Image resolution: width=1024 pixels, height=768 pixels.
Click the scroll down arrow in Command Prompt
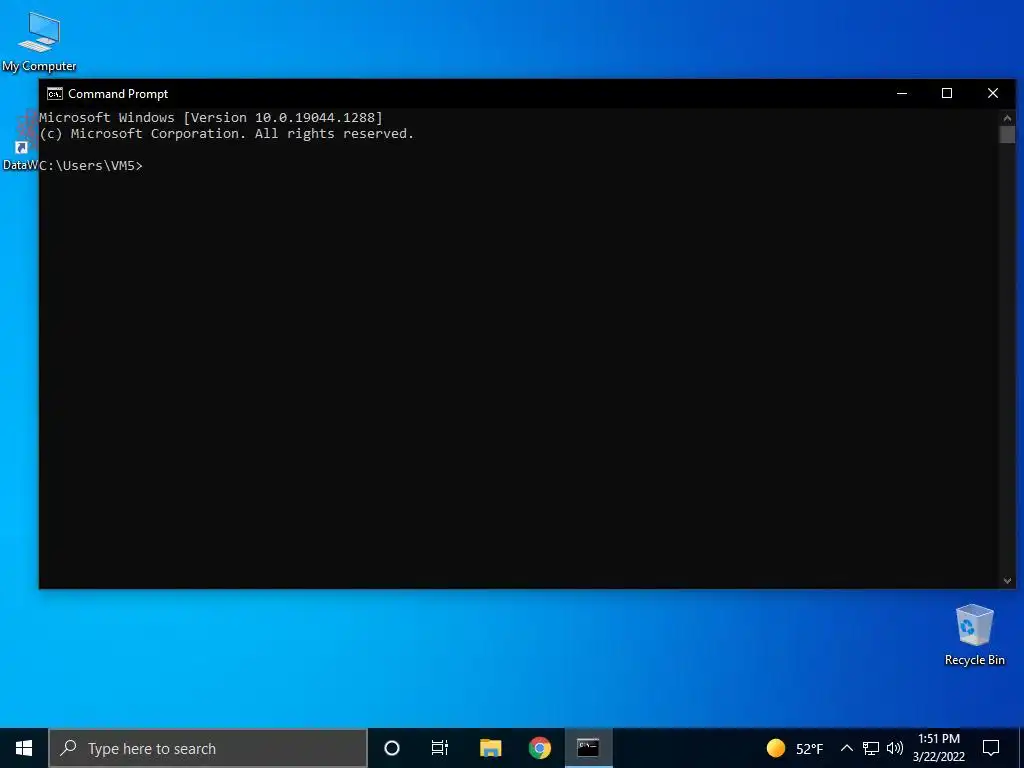pyautogui.click(x=1007, y=581)
